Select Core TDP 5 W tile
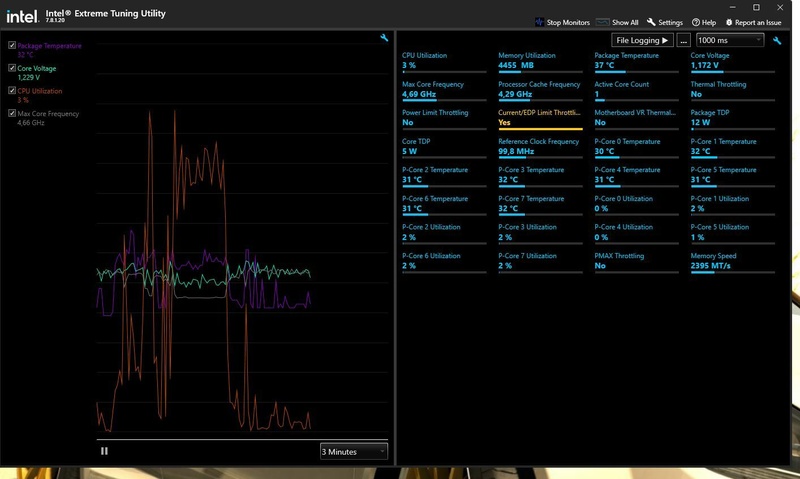 (444, 147)
